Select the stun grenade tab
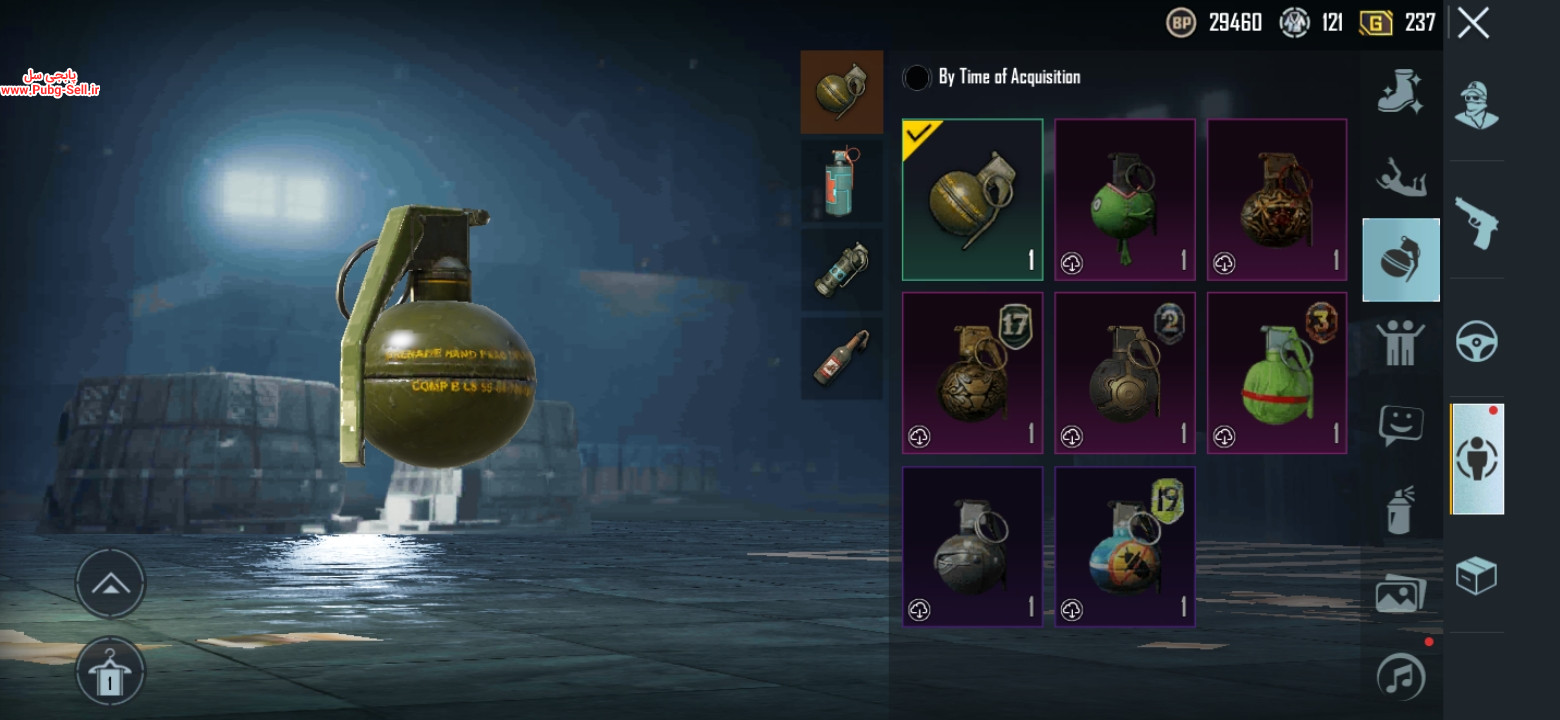Image resolution: width=1560 pixels, height=720 pixels. [x=842, y=270]
